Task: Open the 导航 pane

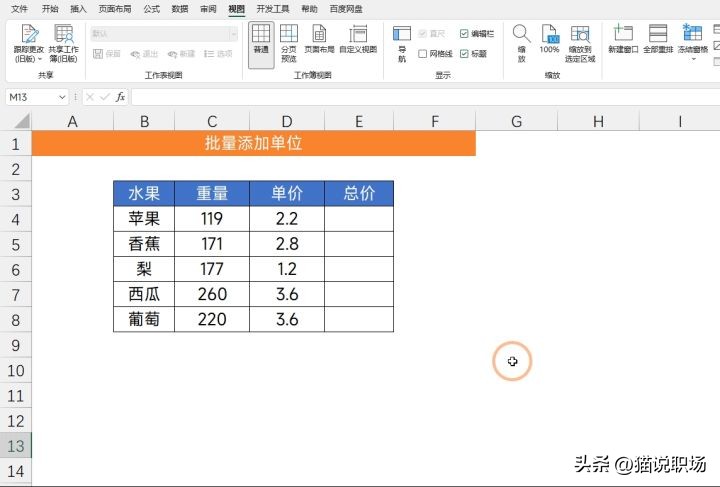Action: (402, 44)
